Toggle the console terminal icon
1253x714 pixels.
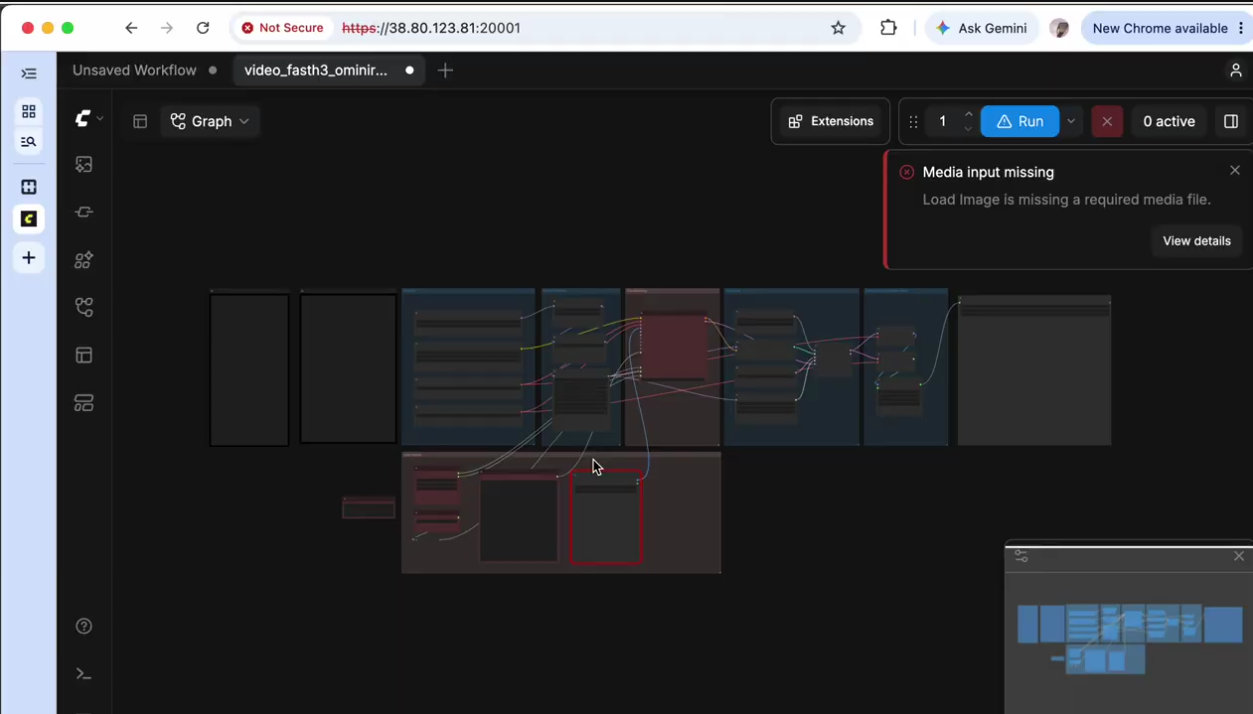click(x=84, y=674)
